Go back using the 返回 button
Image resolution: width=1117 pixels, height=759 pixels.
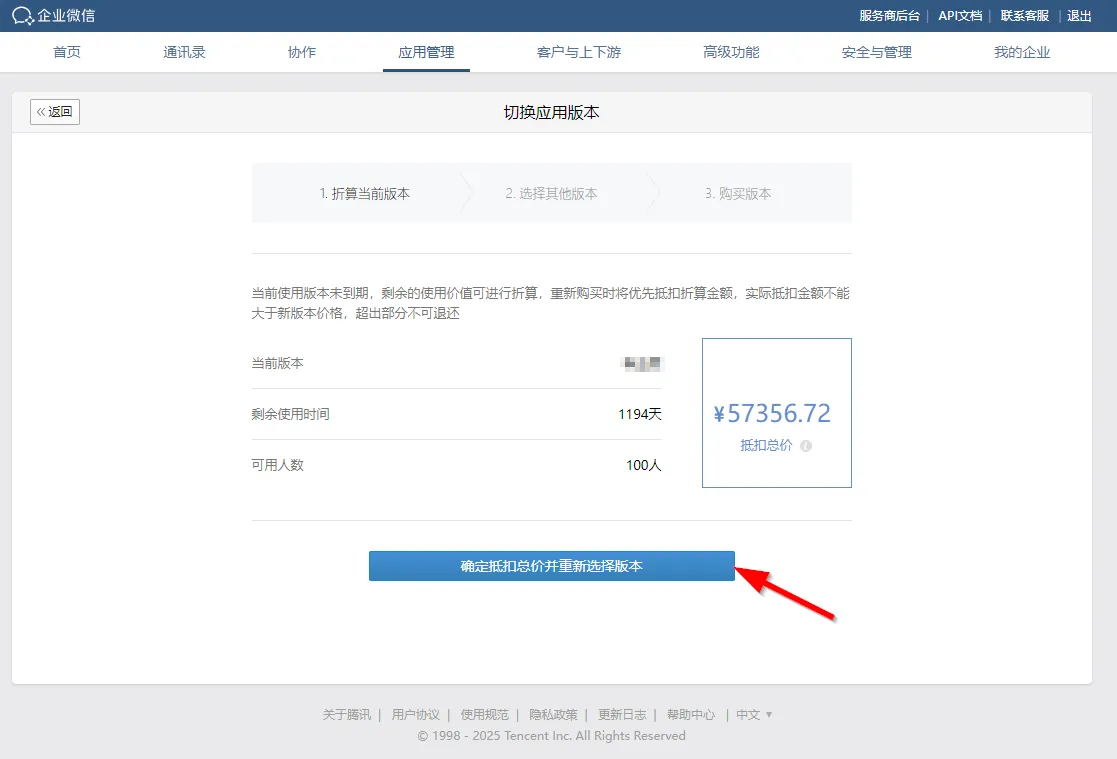55,112
